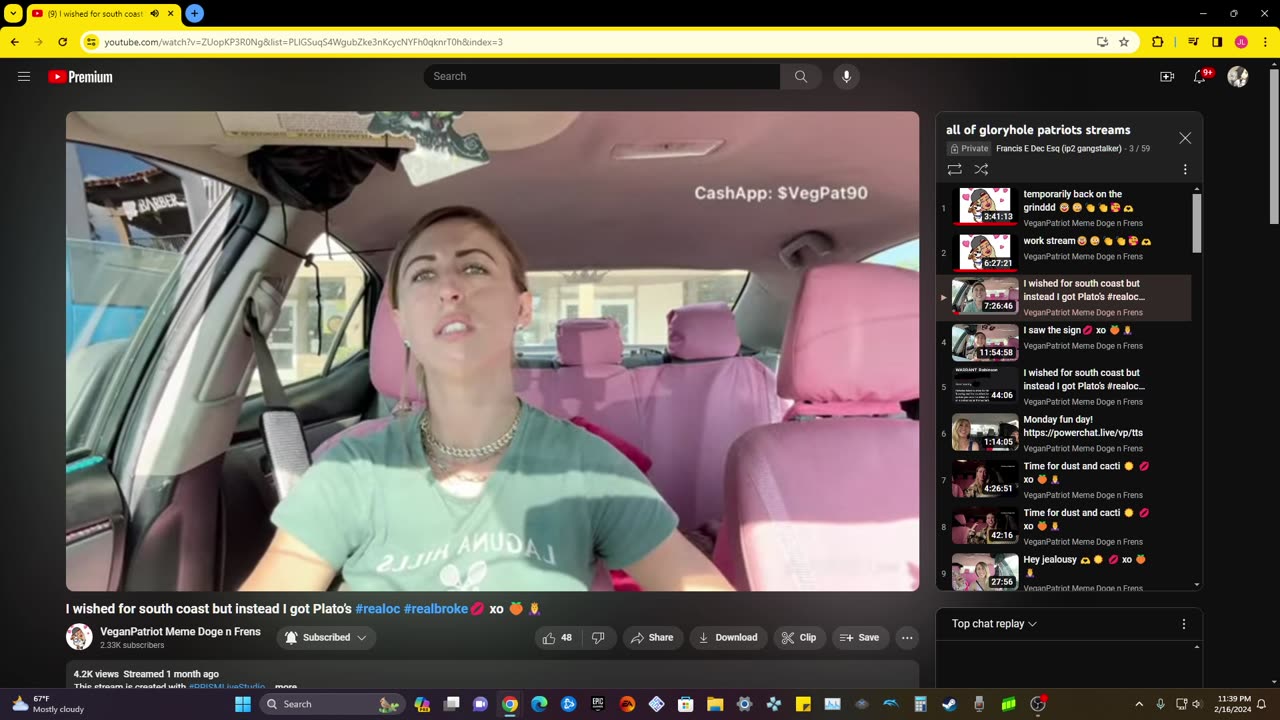
Task: Go back in browser history
Action: (x=14, y=42)
